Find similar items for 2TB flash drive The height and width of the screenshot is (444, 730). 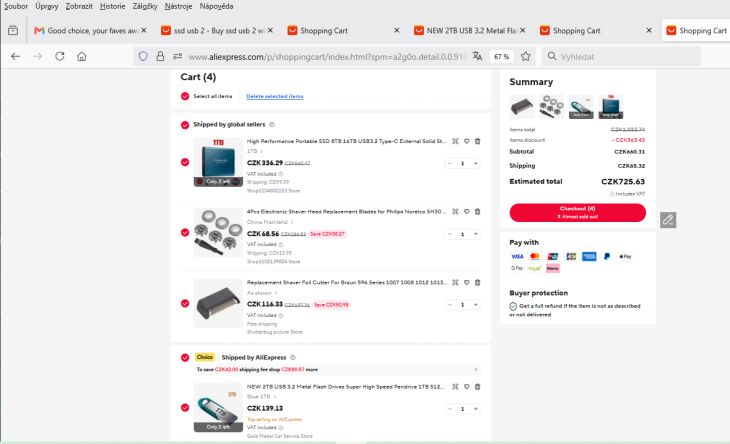[x=455, y=387]
